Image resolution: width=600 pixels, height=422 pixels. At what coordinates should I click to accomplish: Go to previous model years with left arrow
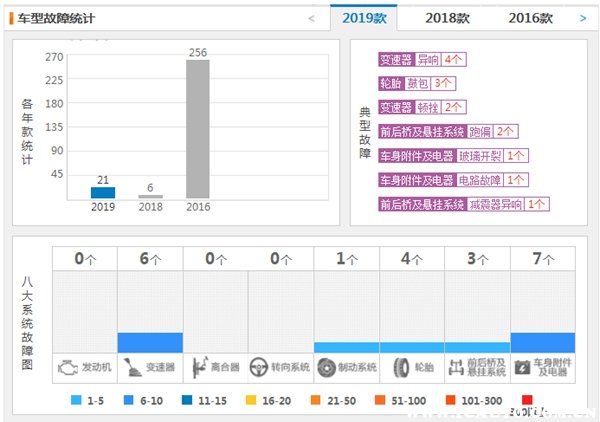coord(311,18)
